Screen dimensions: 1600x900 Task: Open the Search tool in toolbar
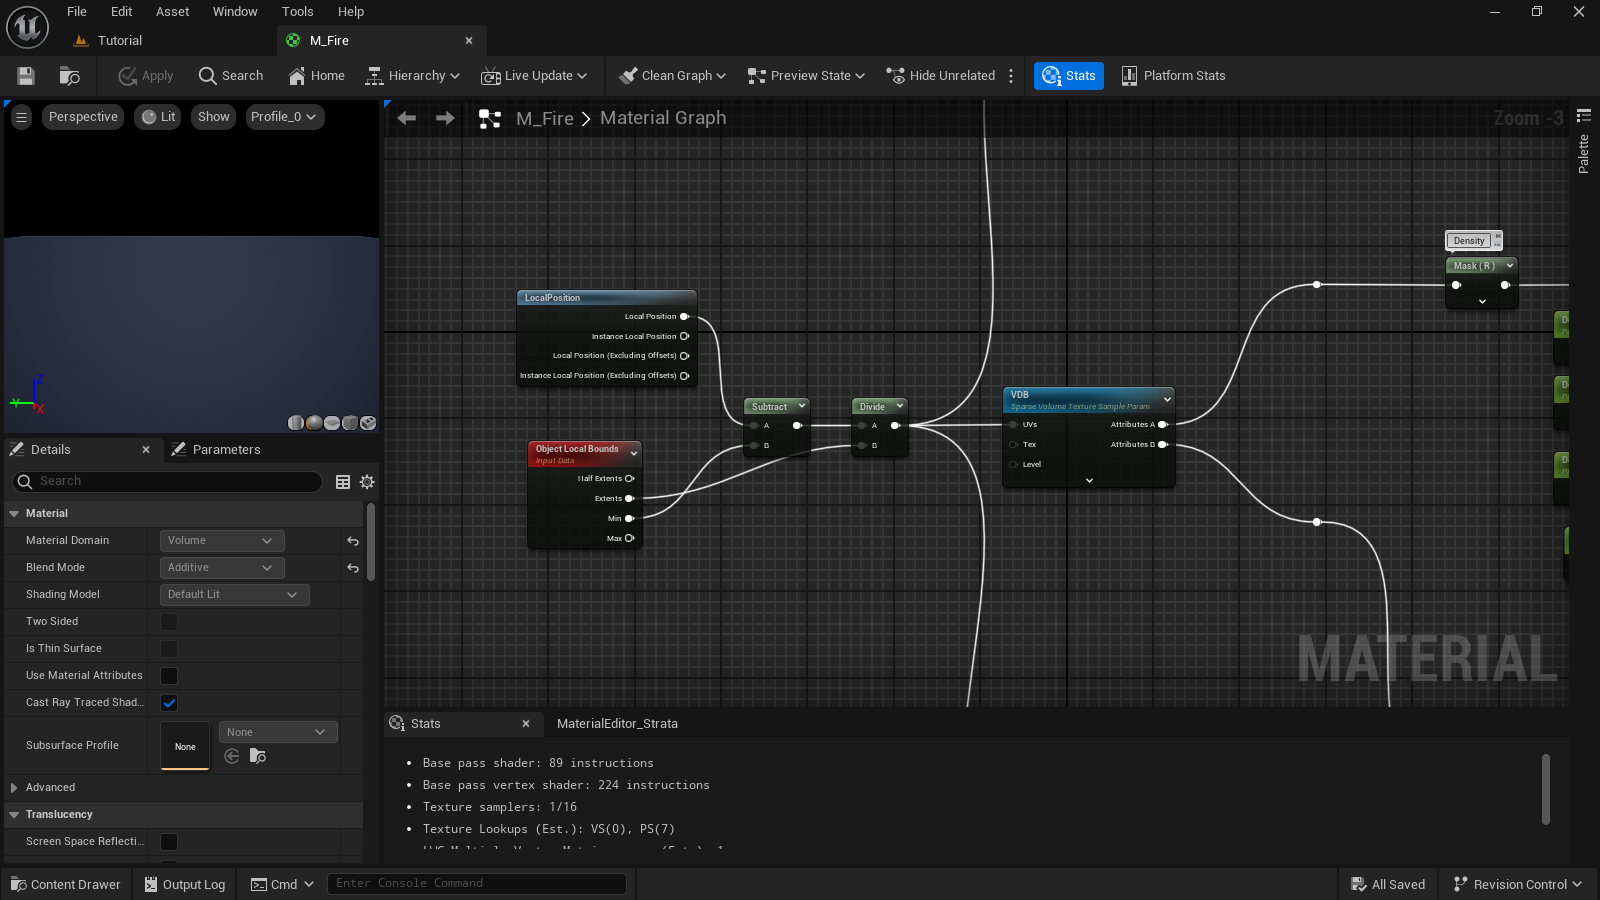click(x=231, y=76)
